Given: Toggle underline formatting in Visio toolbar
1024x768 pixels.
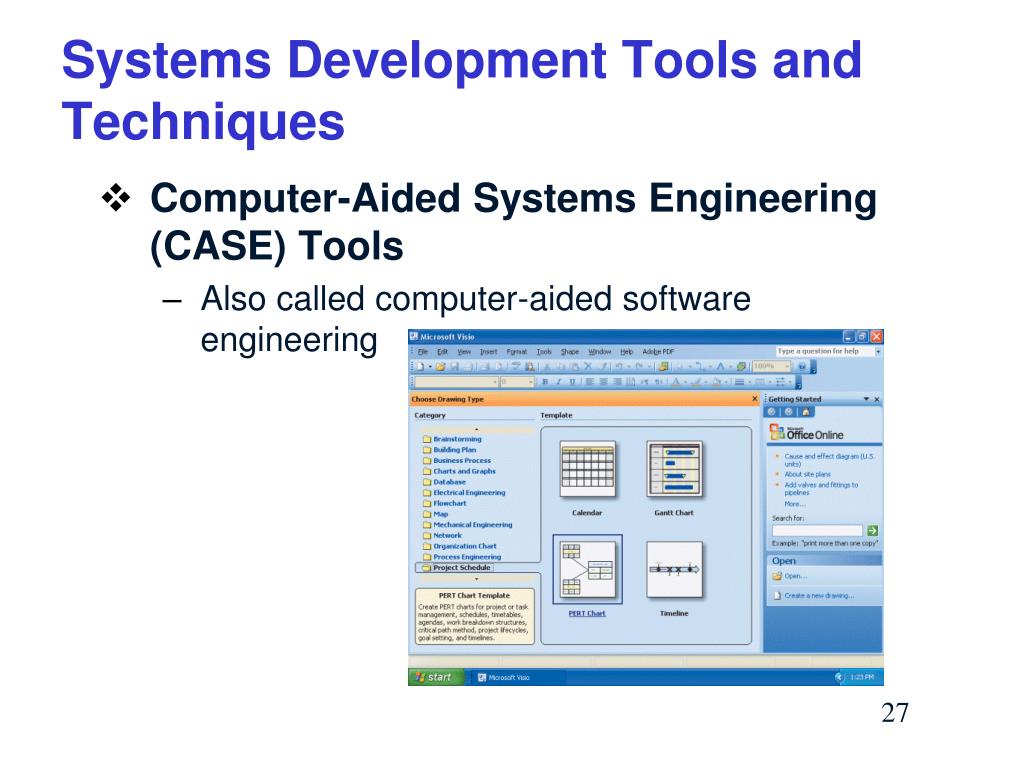Looking at the screenshot, I should pyautogui.click(x=573, y=381).
